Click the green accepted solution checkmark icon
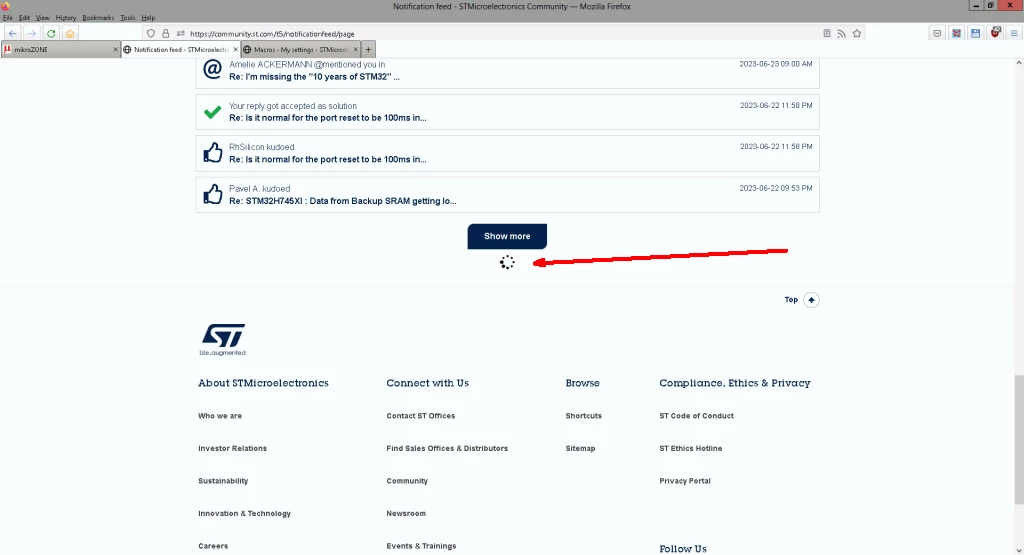 212,112
